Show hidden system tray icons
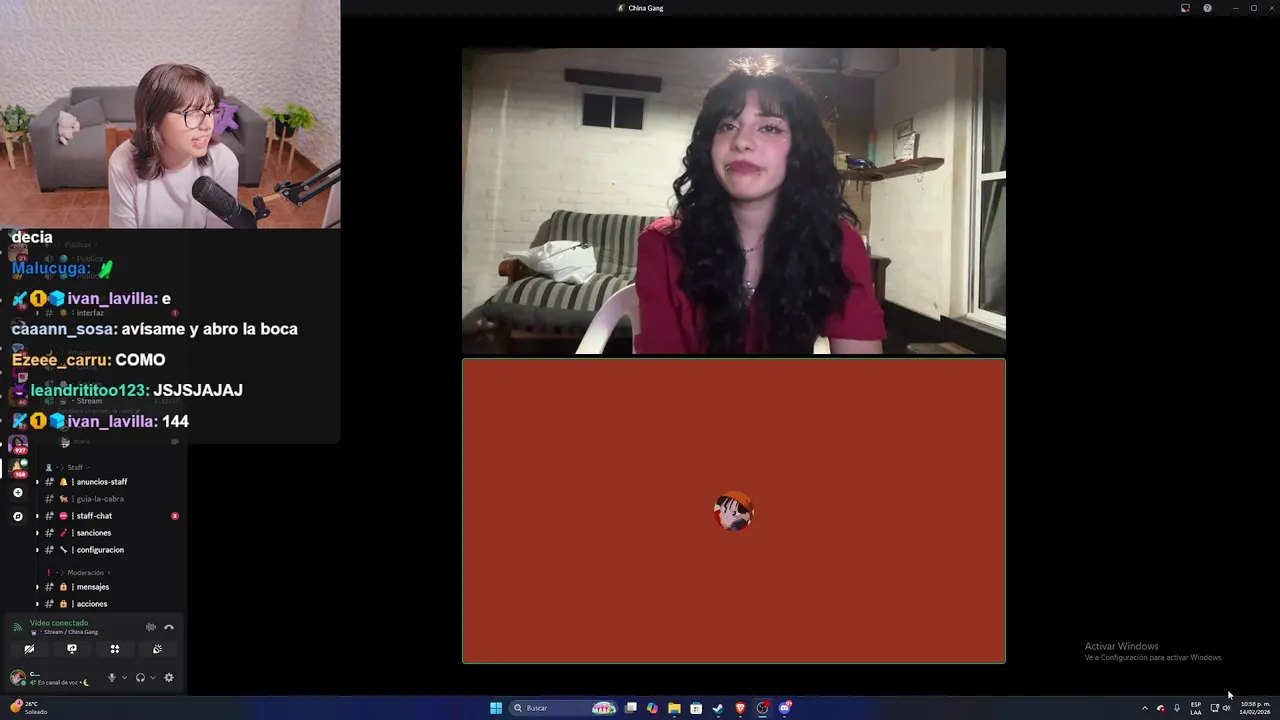Screen dimensions: 1280x720 click(1145, 708)
